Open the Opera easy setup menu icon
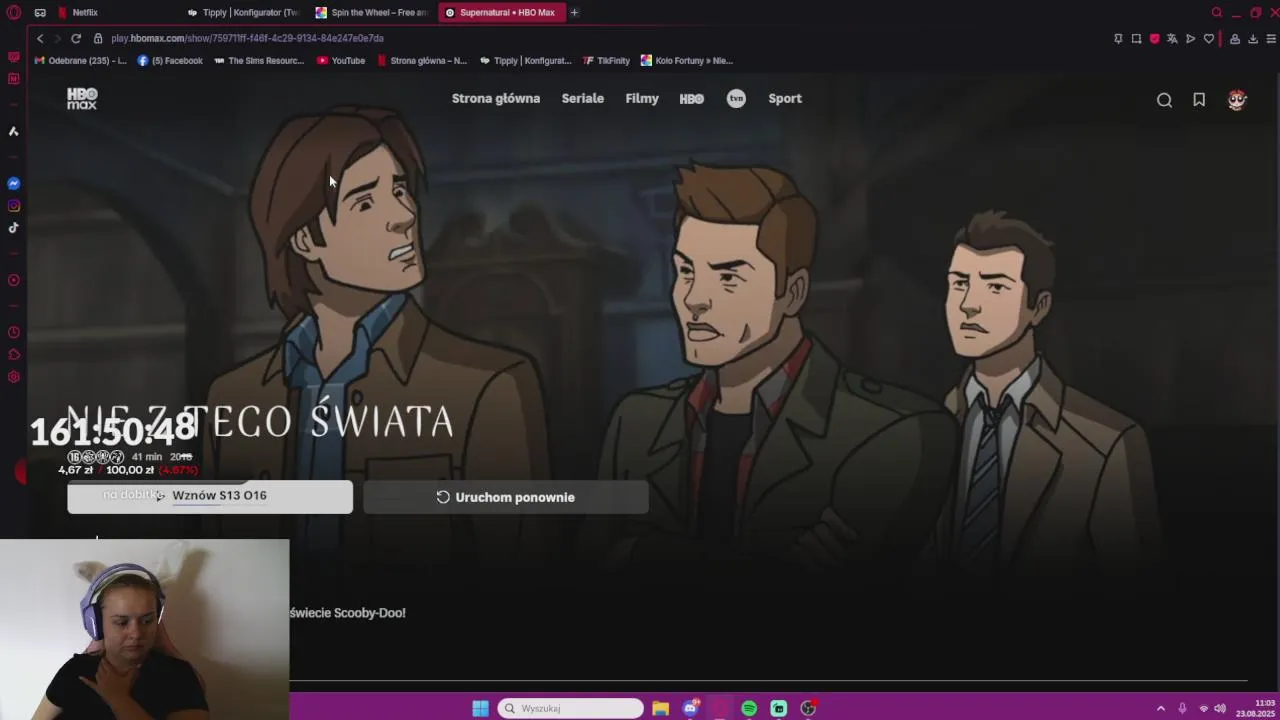The height and width of the screenshot is (720, 1280). (1271, 38)
